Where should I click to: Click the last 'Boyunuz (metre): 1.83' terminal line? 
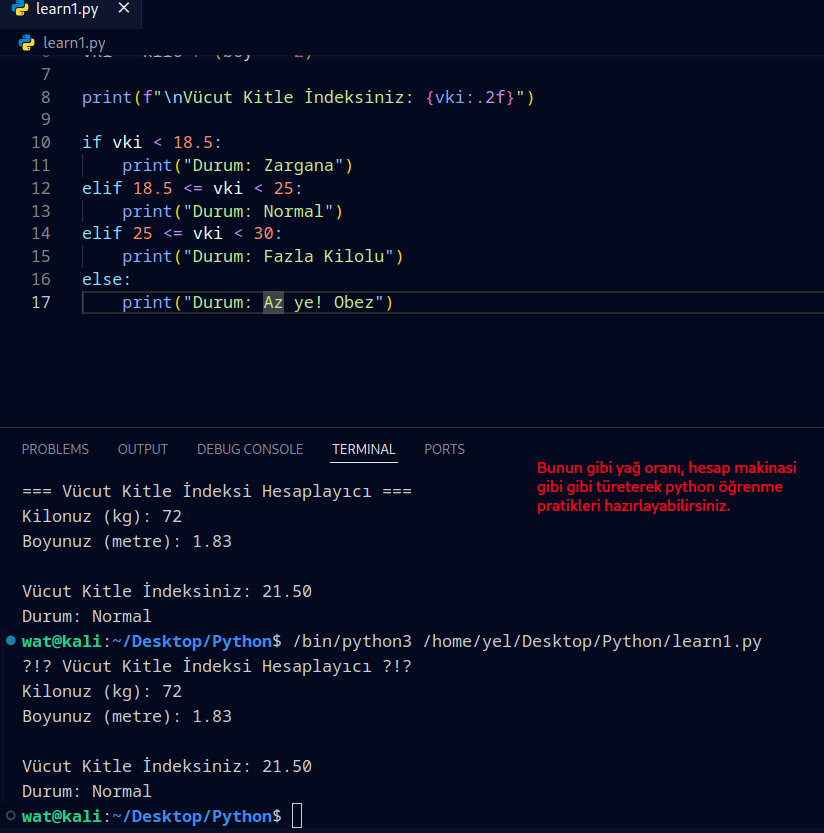127,717
